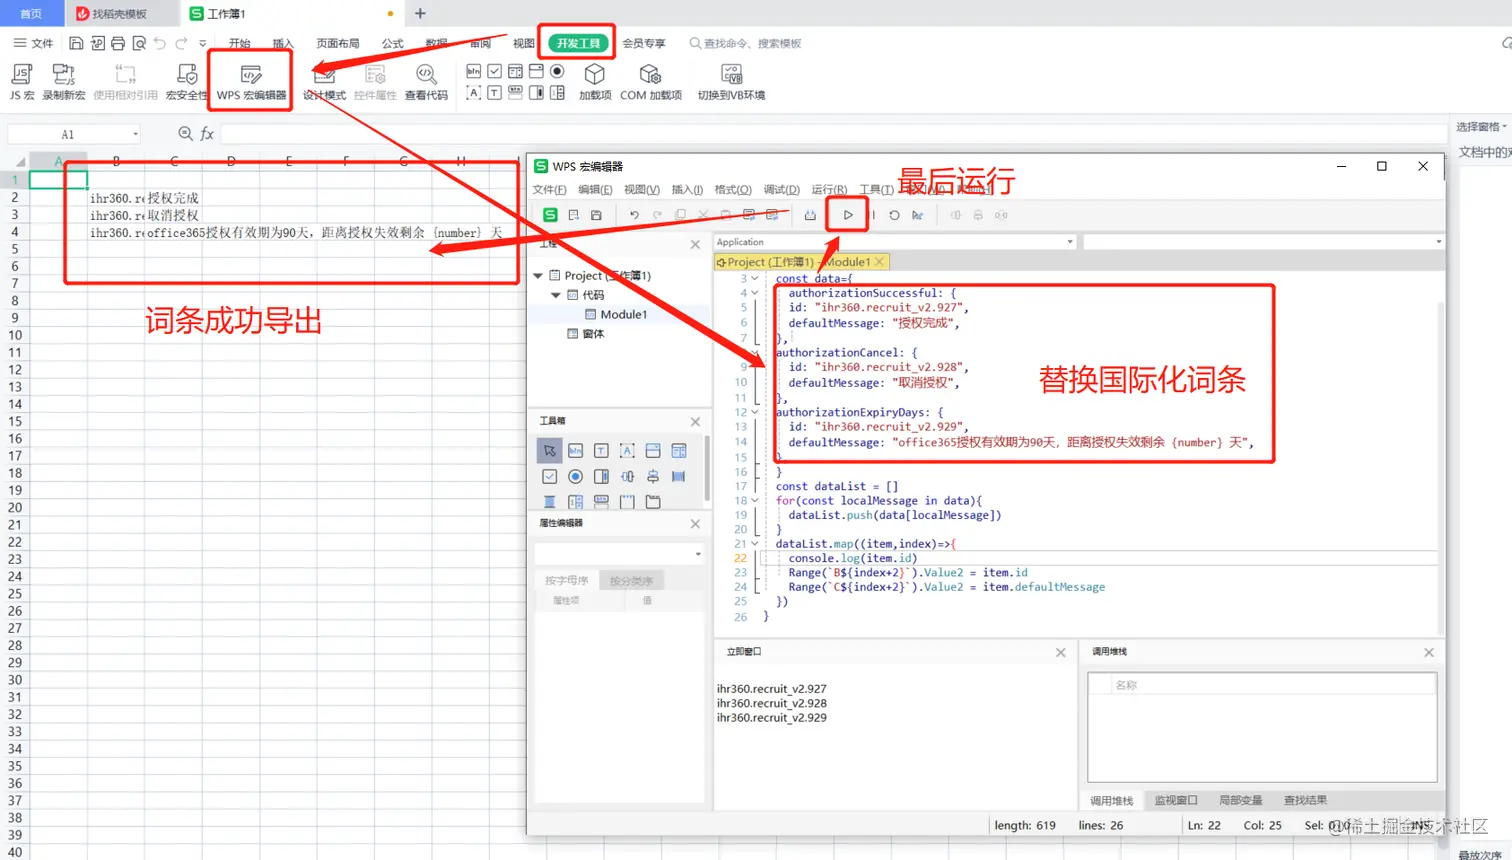Add a new document tab with plus
1512x860 pixels.
click(x=420, y=14)
